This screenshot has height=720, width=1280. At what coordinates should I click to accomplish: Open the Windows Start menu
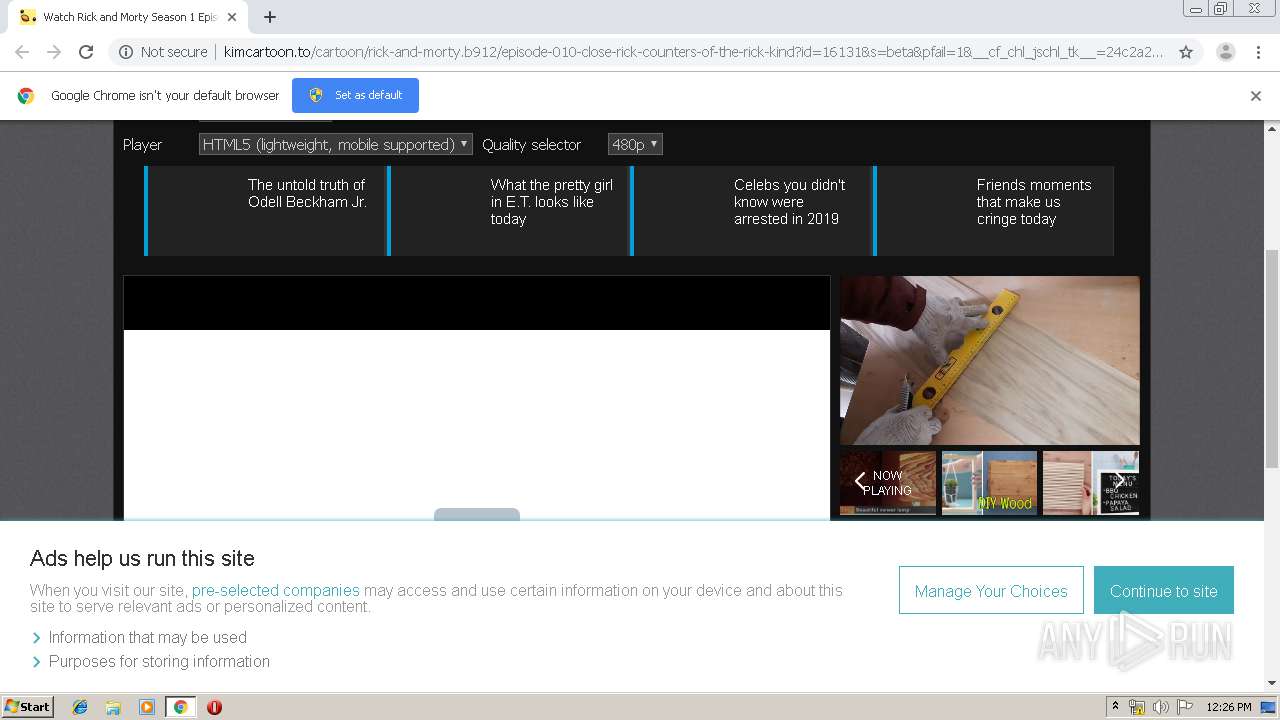(x=28, y=706)
